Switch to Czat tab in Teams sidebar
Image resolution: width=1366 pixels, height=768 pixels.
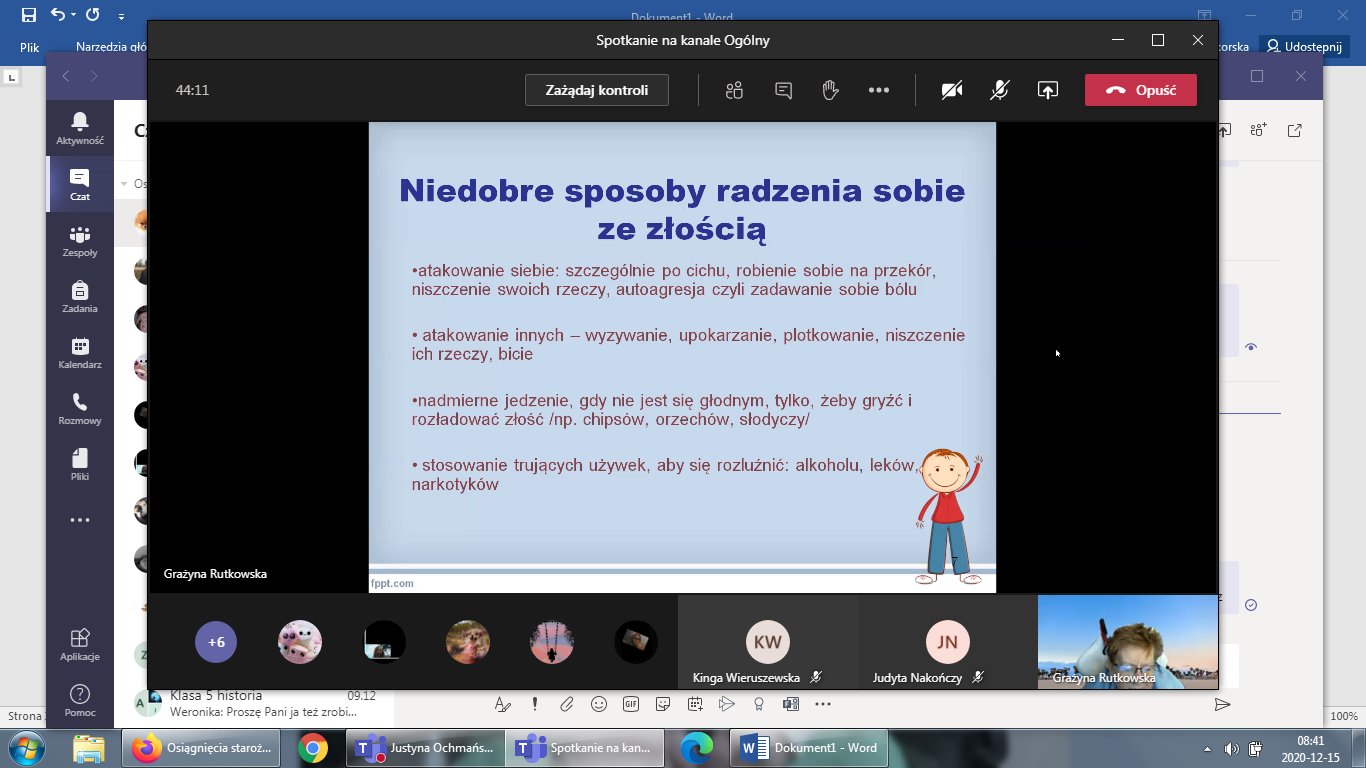tap(80, 185)
